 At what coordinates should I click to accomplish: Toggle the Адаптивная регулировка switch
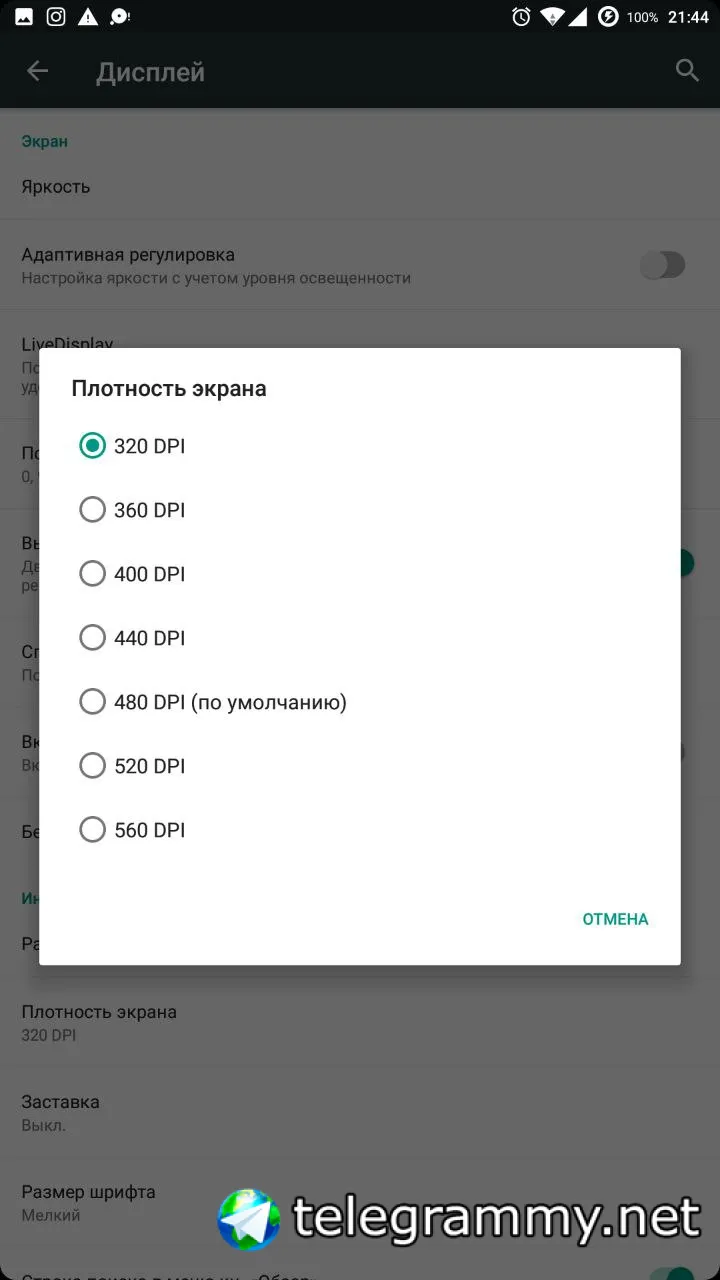[x=663, y=265]
